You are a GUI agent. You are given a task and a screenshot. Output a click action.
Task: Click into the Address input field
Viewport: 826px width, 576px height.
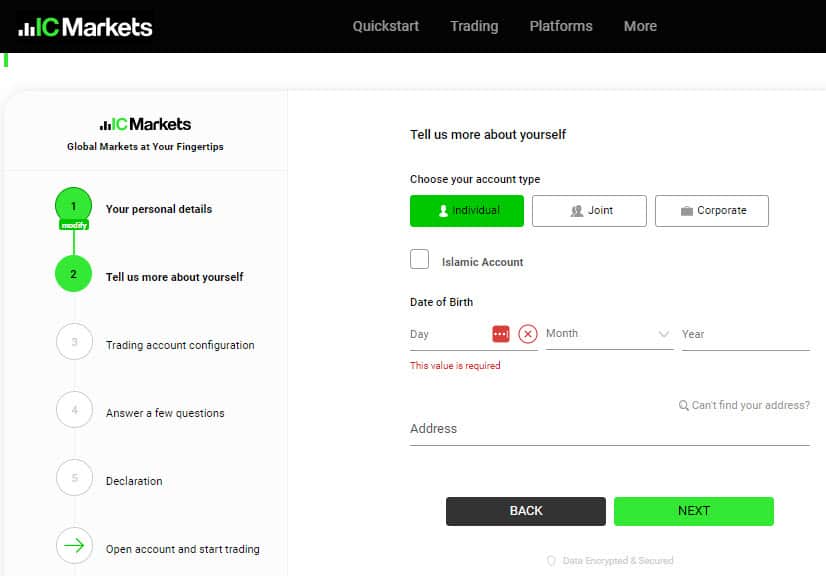(609, 429)
